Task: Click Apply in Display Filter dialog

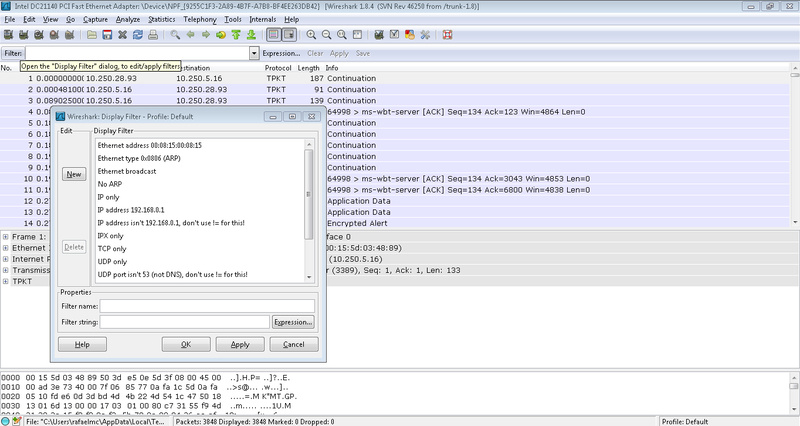Action: [x=240, y=344]
